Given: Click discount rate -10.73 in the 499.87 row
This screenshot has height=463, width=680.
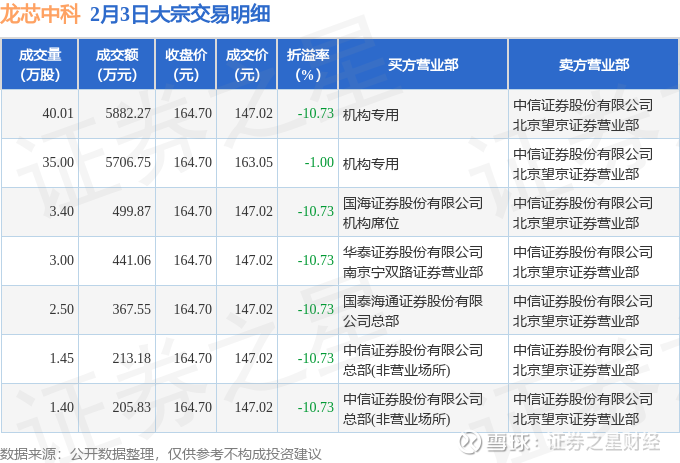Looking at the screenshot, I should pyautogui.click(x=316, y=212).
